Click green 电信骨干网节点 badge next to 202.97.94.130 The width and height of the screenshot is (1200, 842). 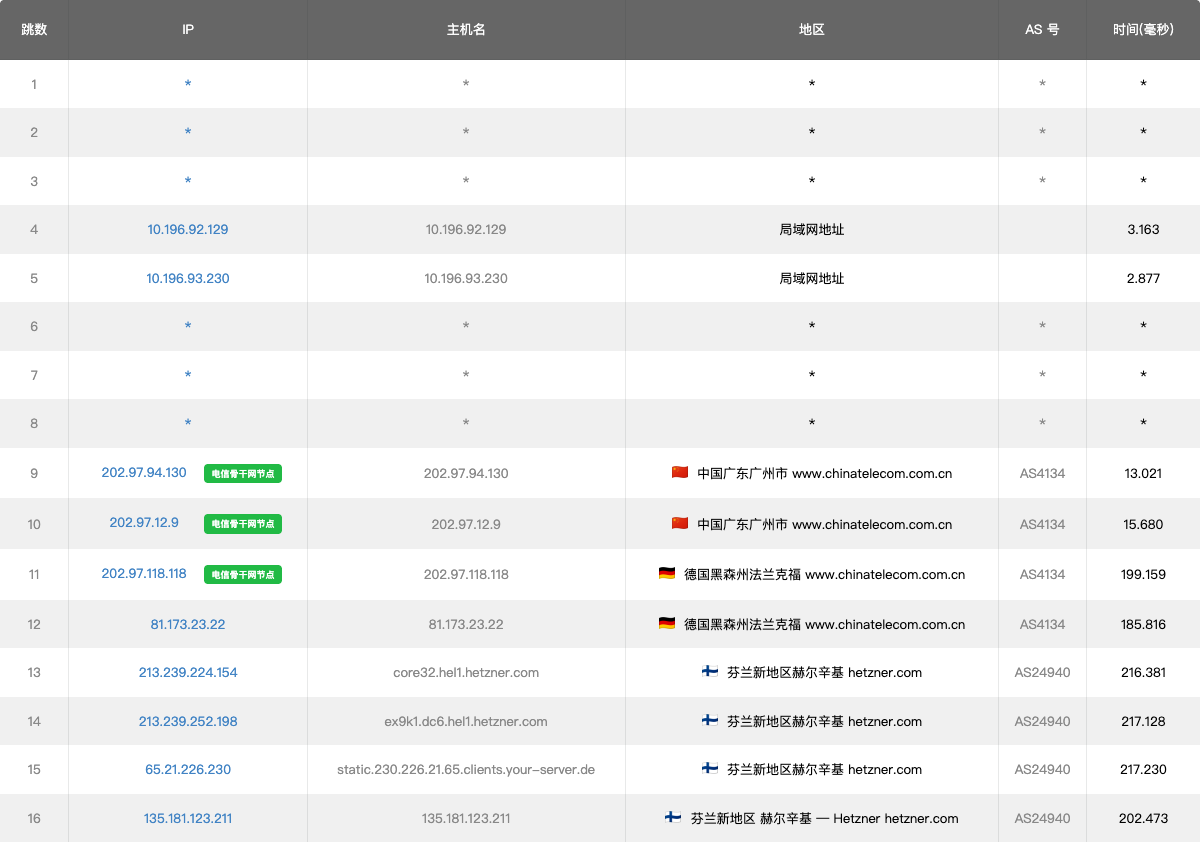[243, 474]
